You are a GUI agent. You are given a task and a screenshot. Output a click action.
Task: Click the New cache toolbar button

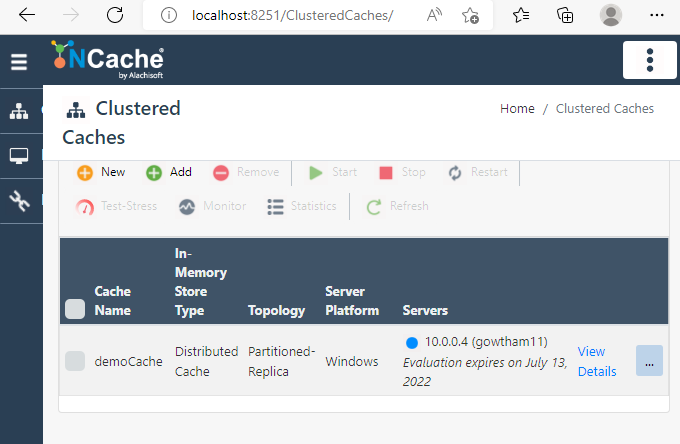tap(102, 172)
